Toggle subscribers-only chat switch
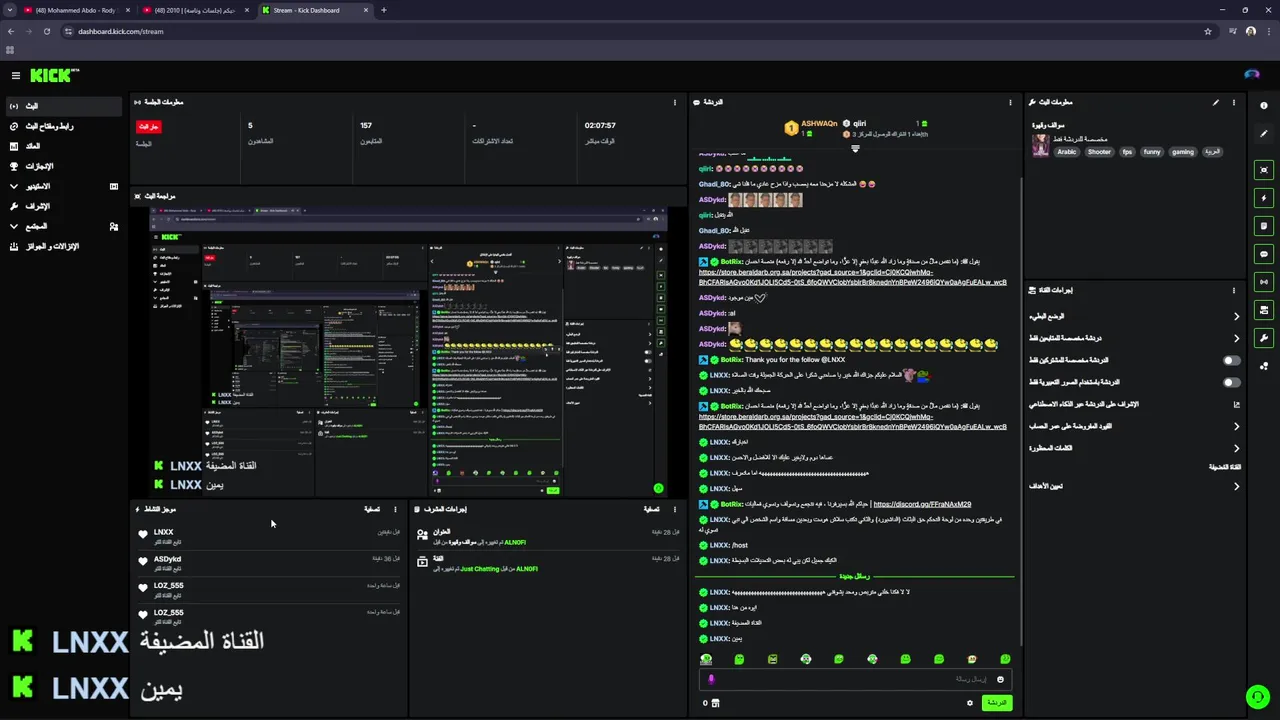 [1232, 360]
